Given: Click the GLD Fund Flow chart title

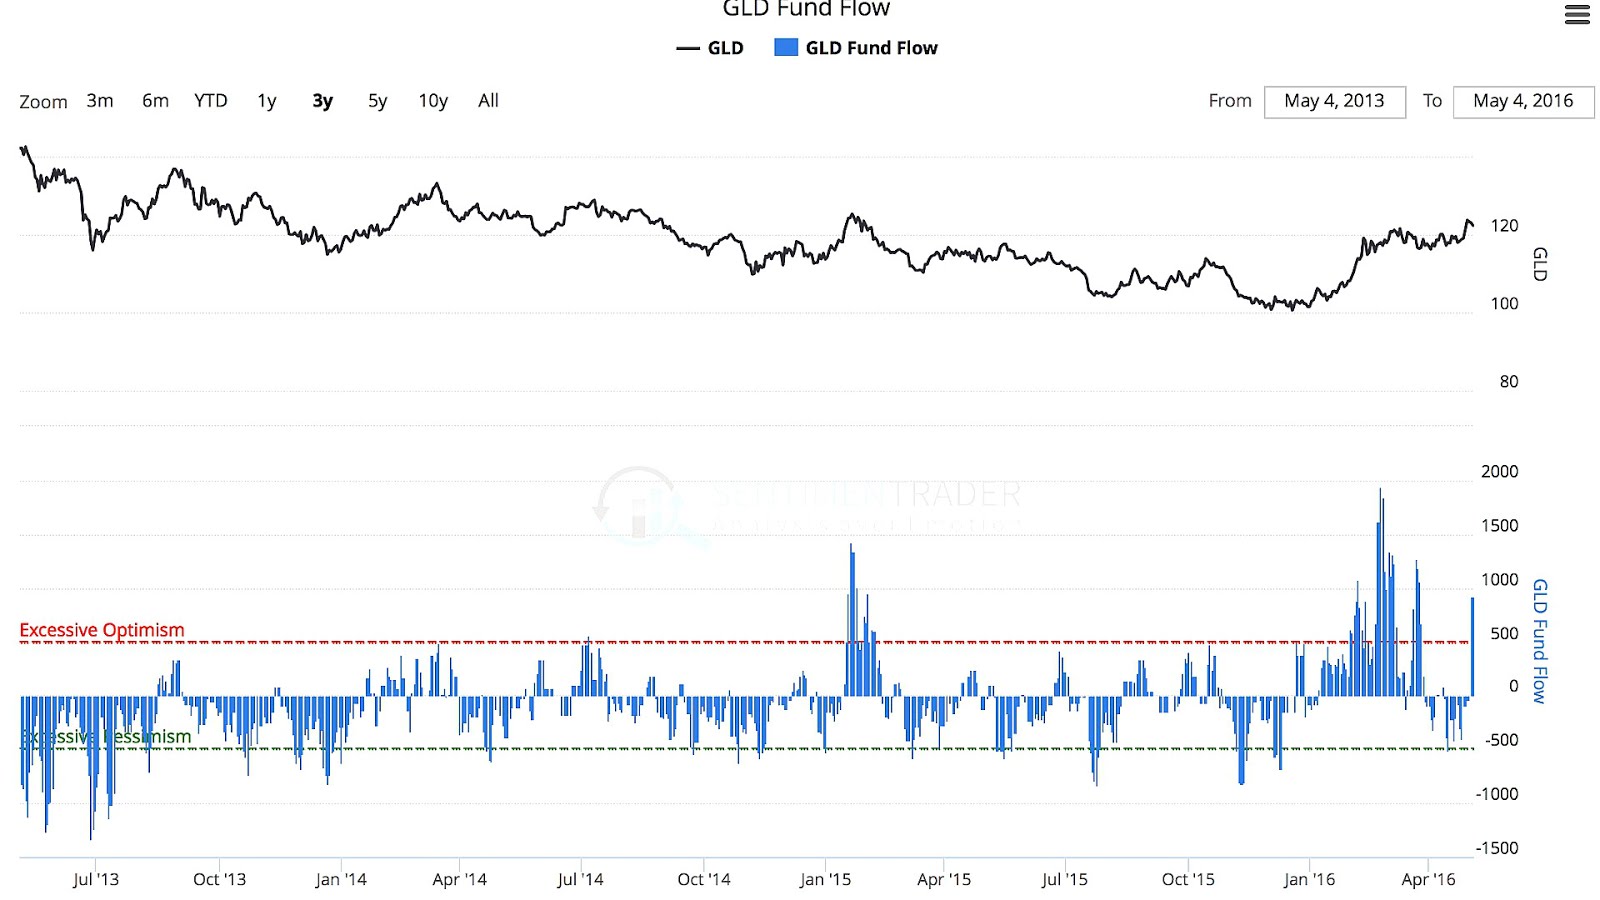Looking at the screenshot, I should click(x=805, y=9).
